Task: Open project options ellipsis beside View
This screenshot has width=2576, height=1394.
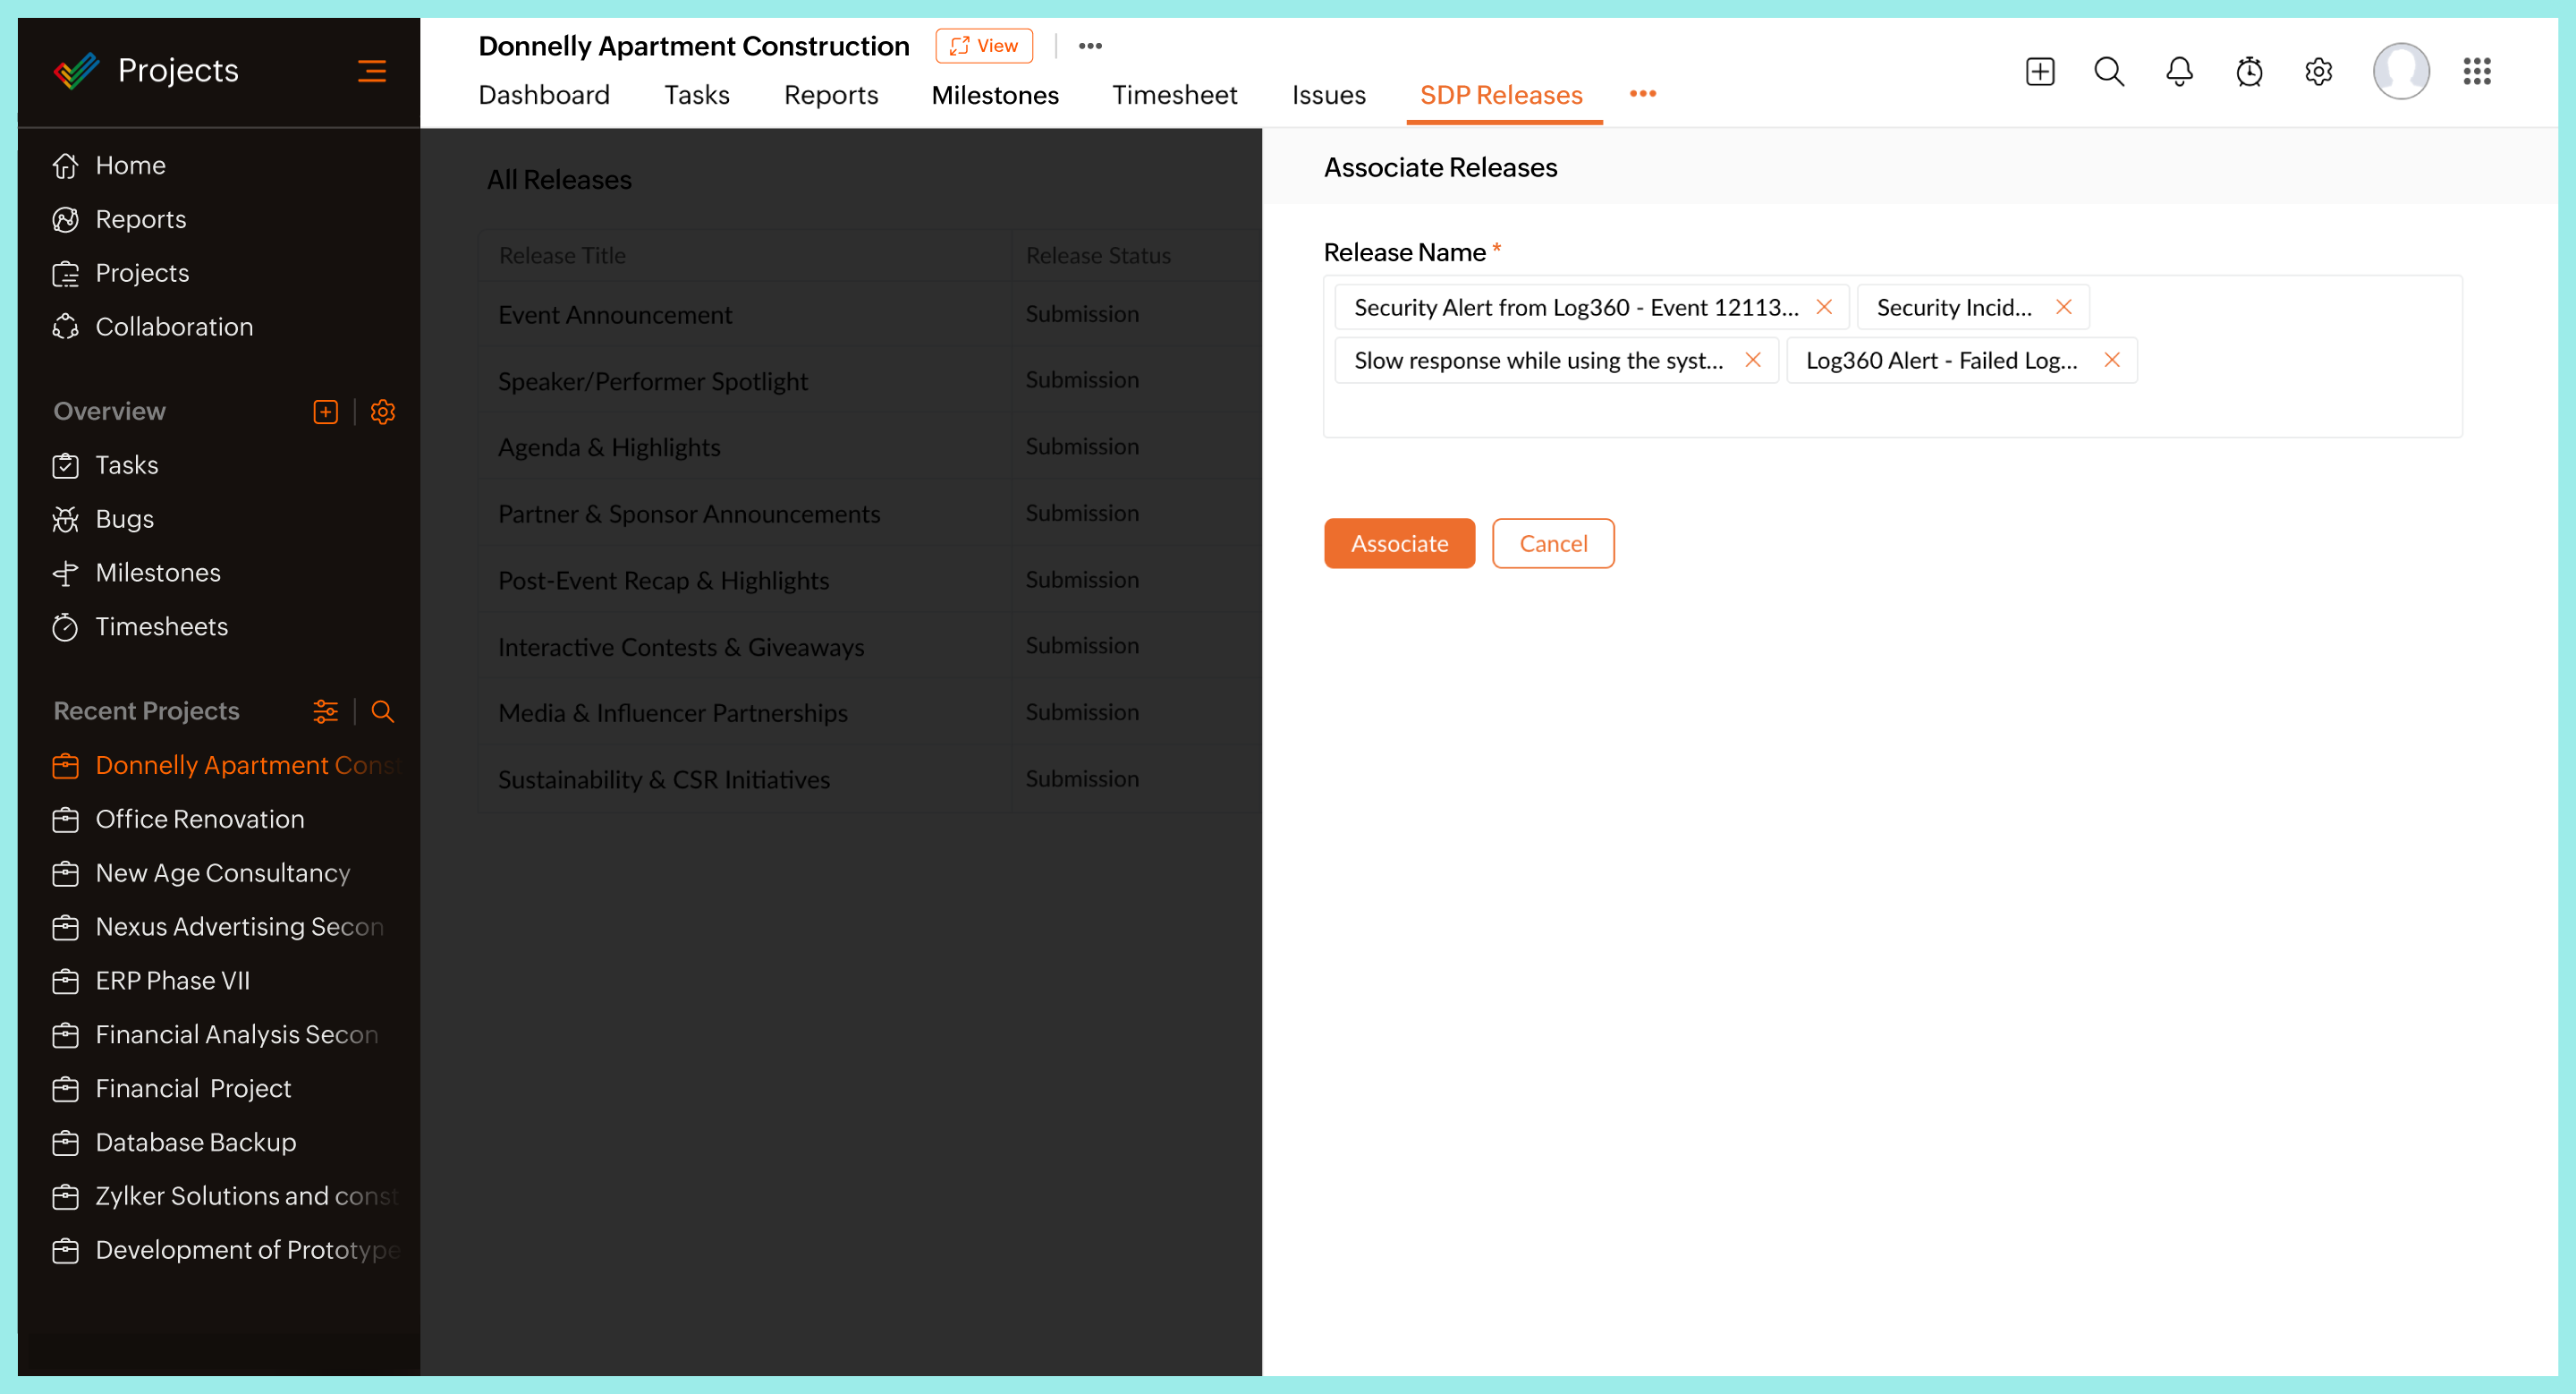Action: click(x=1089, y=46)
